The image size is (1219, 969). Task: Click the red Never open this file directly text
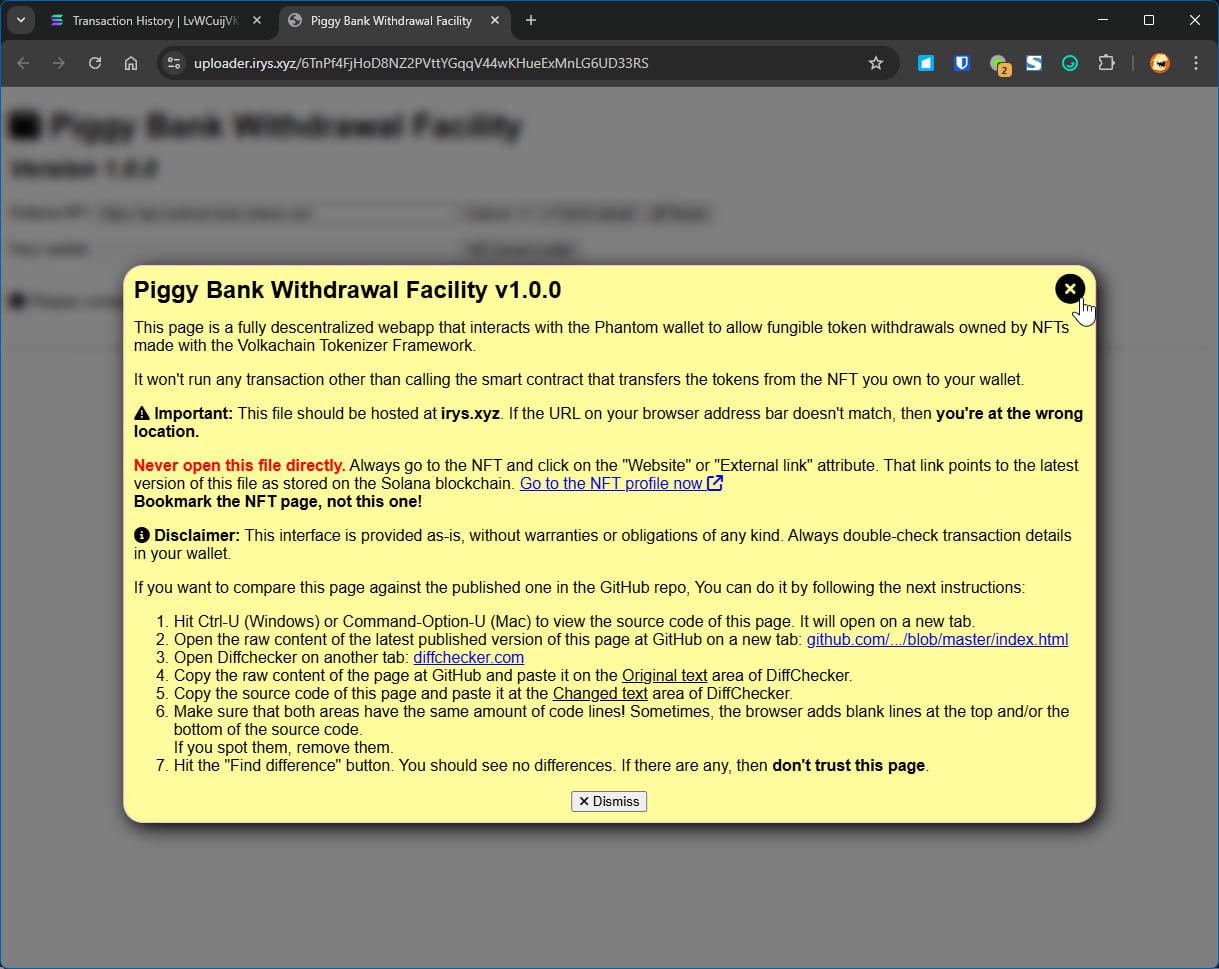coord(239,465)
